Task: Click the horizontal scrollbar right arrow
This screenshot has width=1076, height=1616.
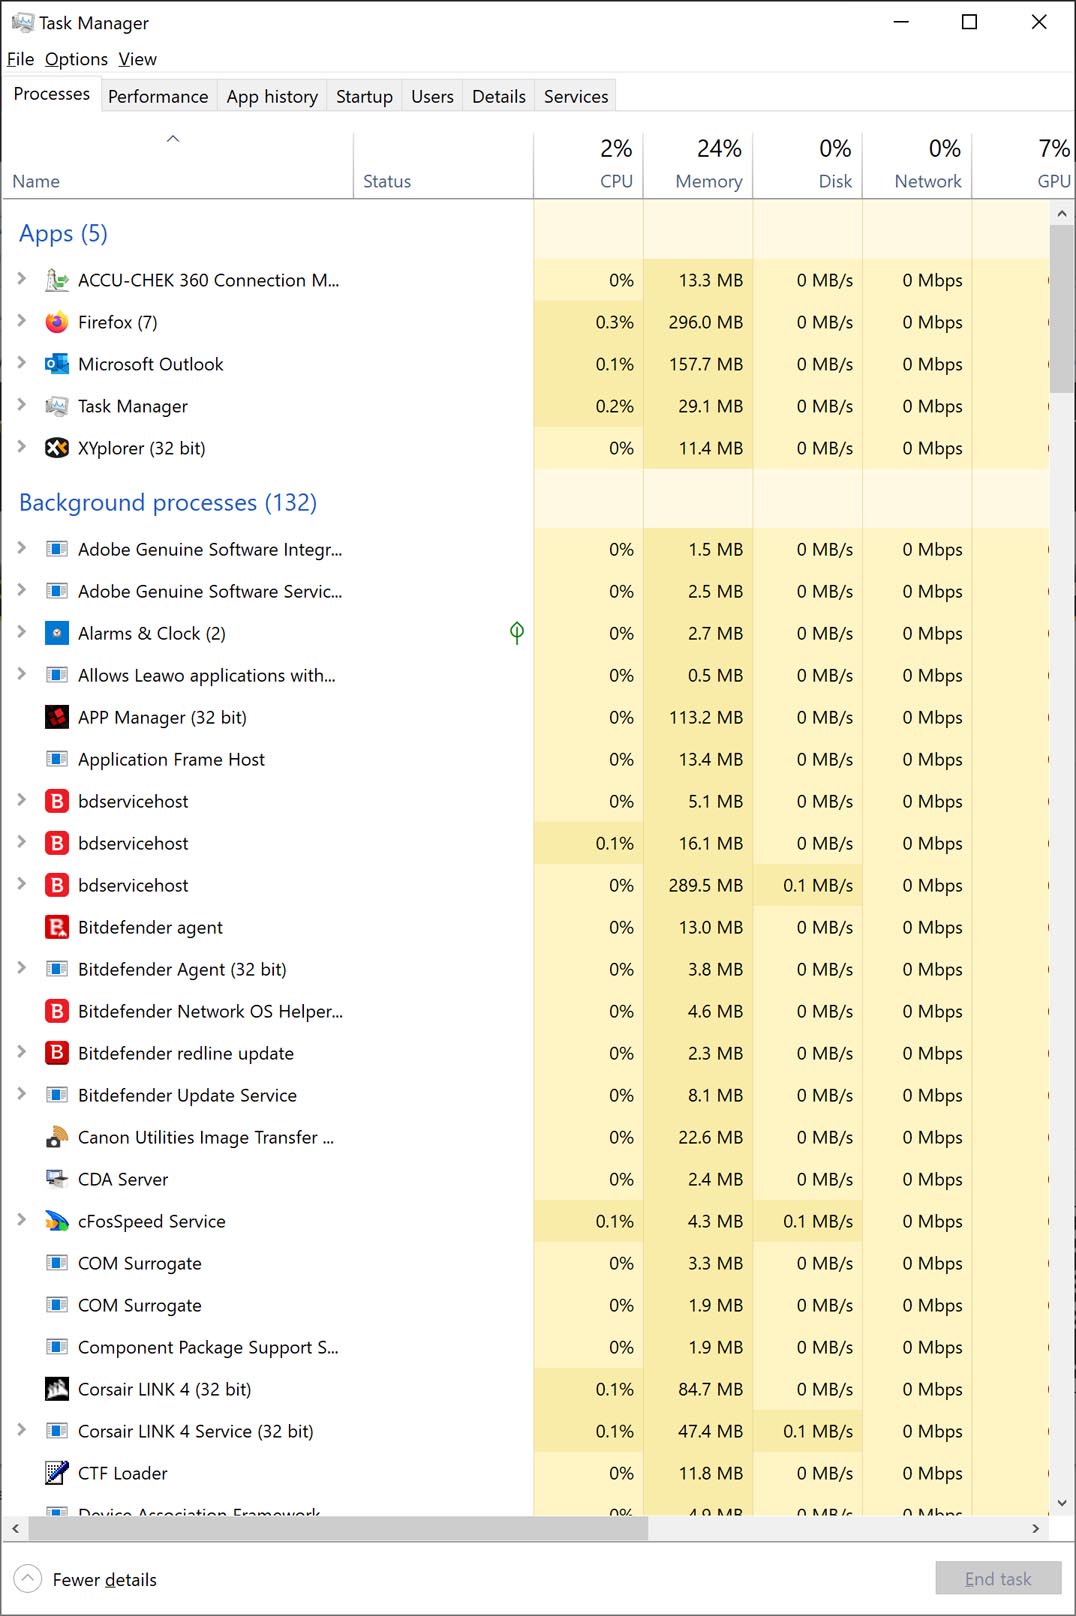Action: 1035,1529
